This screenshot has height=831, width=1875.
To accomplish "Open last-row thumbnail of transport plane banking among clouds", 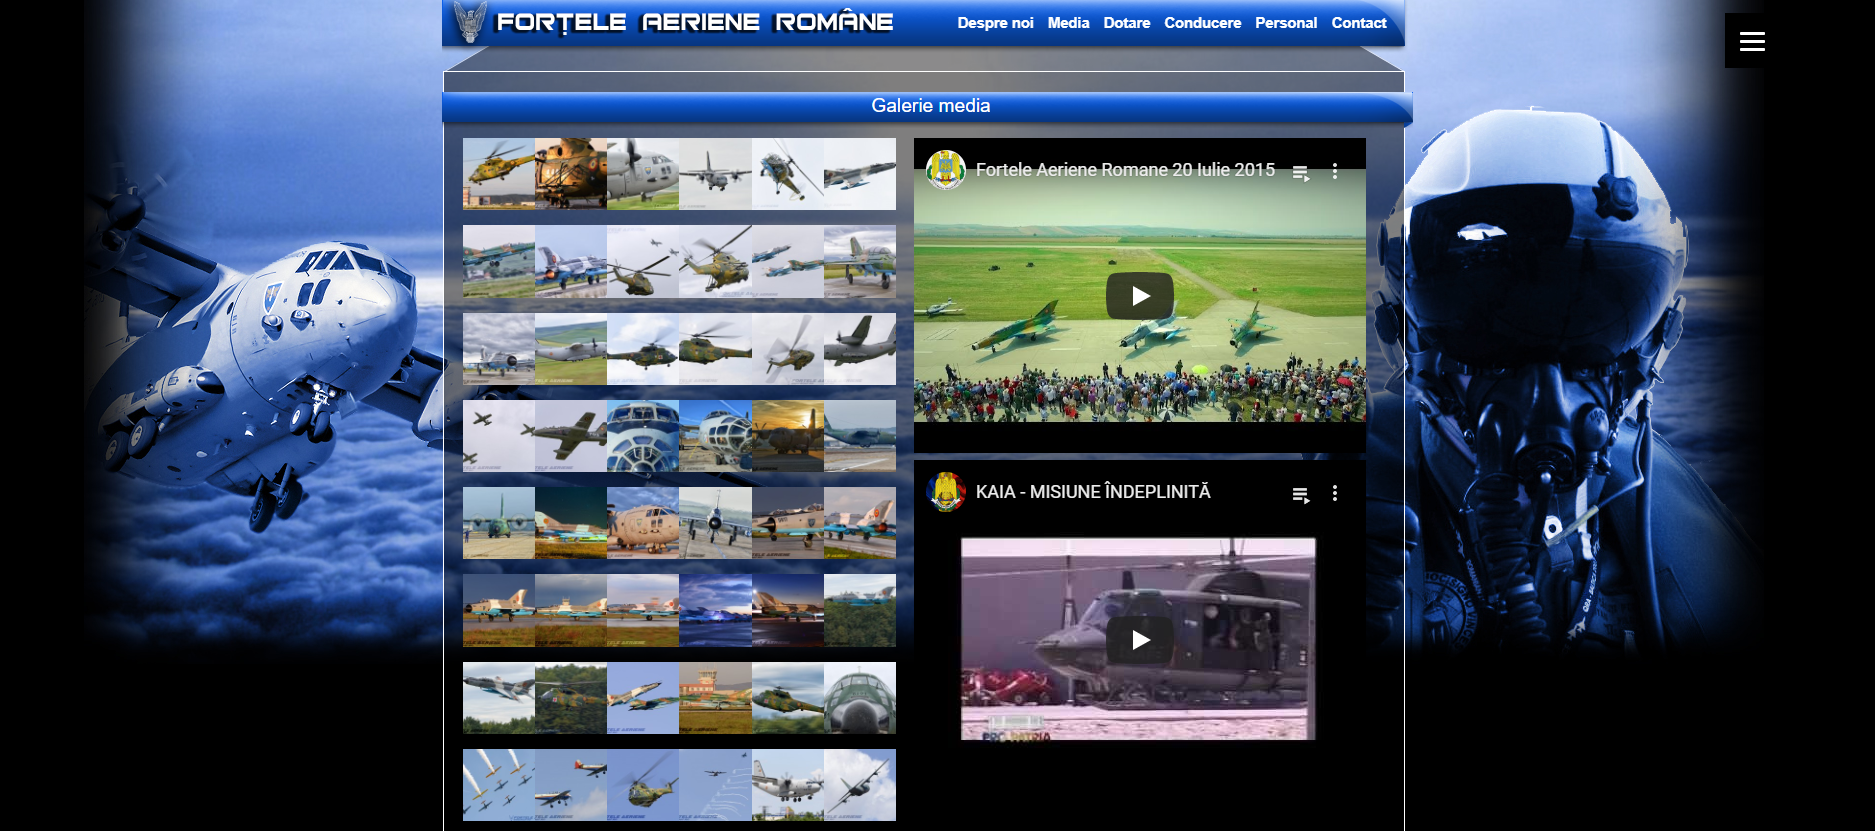I will (x=860, y=785).
